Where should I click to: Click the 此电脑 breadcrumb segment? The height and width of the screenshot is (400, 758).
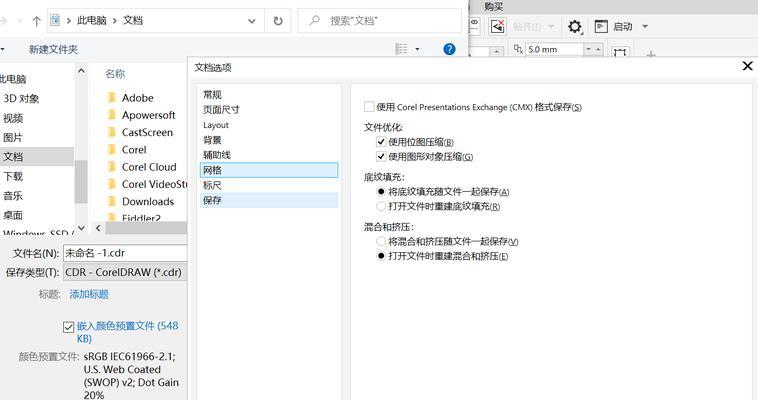[x=92, y=20]
